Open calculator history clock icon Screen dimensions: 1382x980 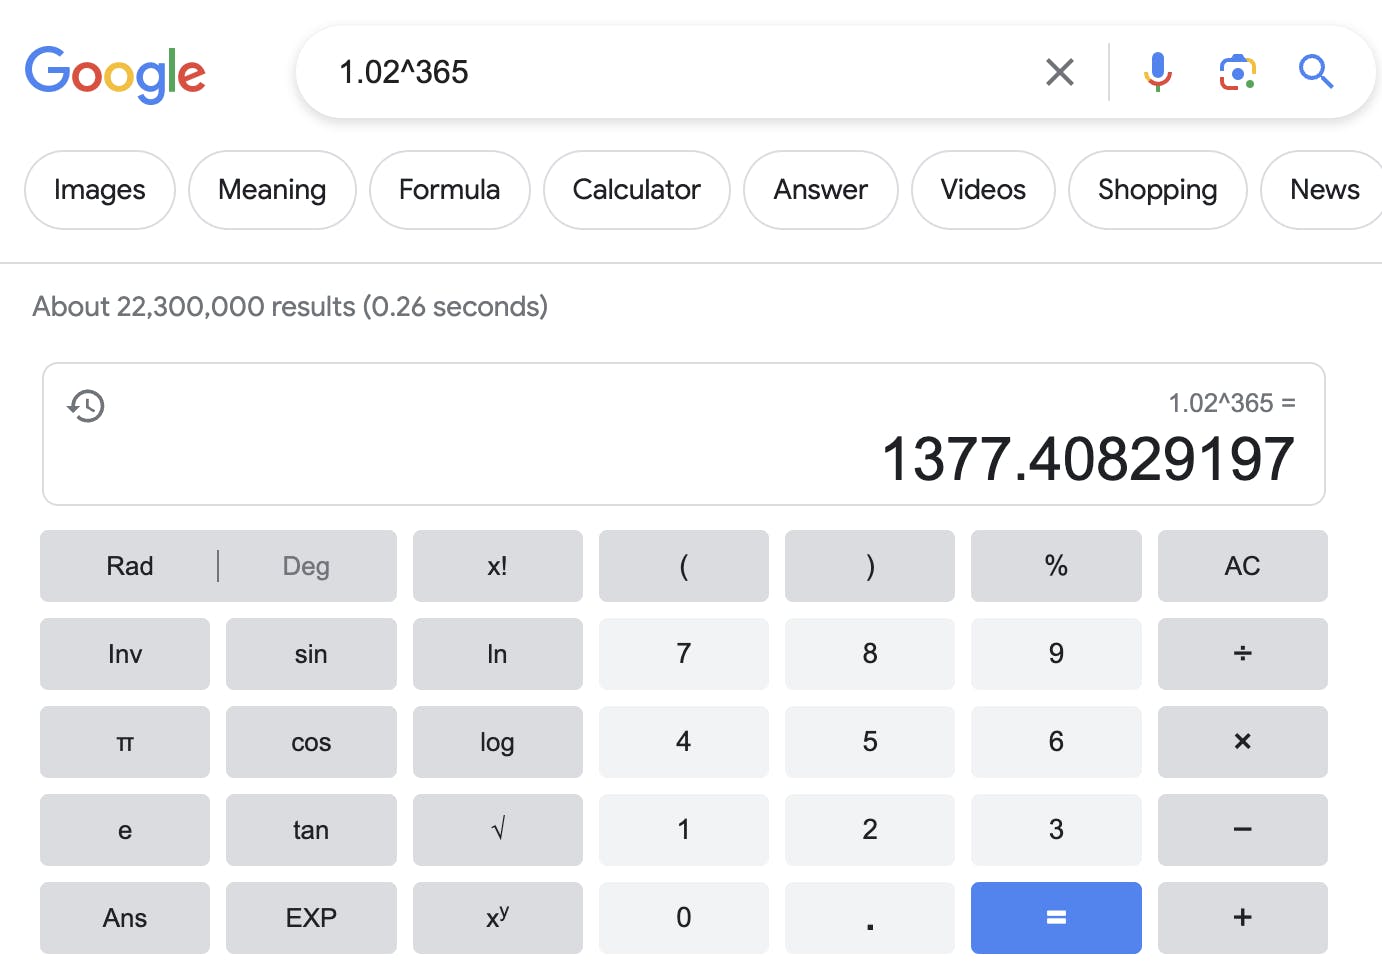(x=86, y=406)
